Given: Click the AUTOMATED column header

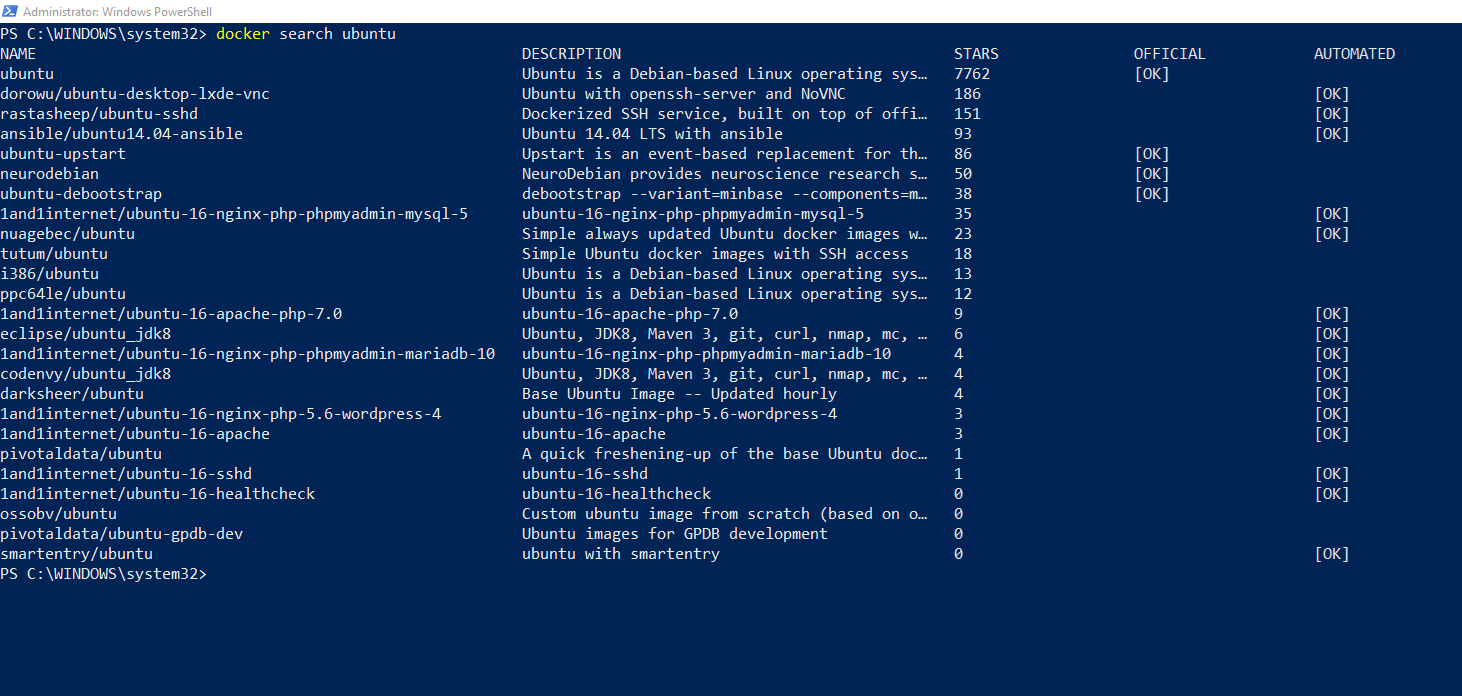Looking at the screenshot, I should [x=1354, y=54].
